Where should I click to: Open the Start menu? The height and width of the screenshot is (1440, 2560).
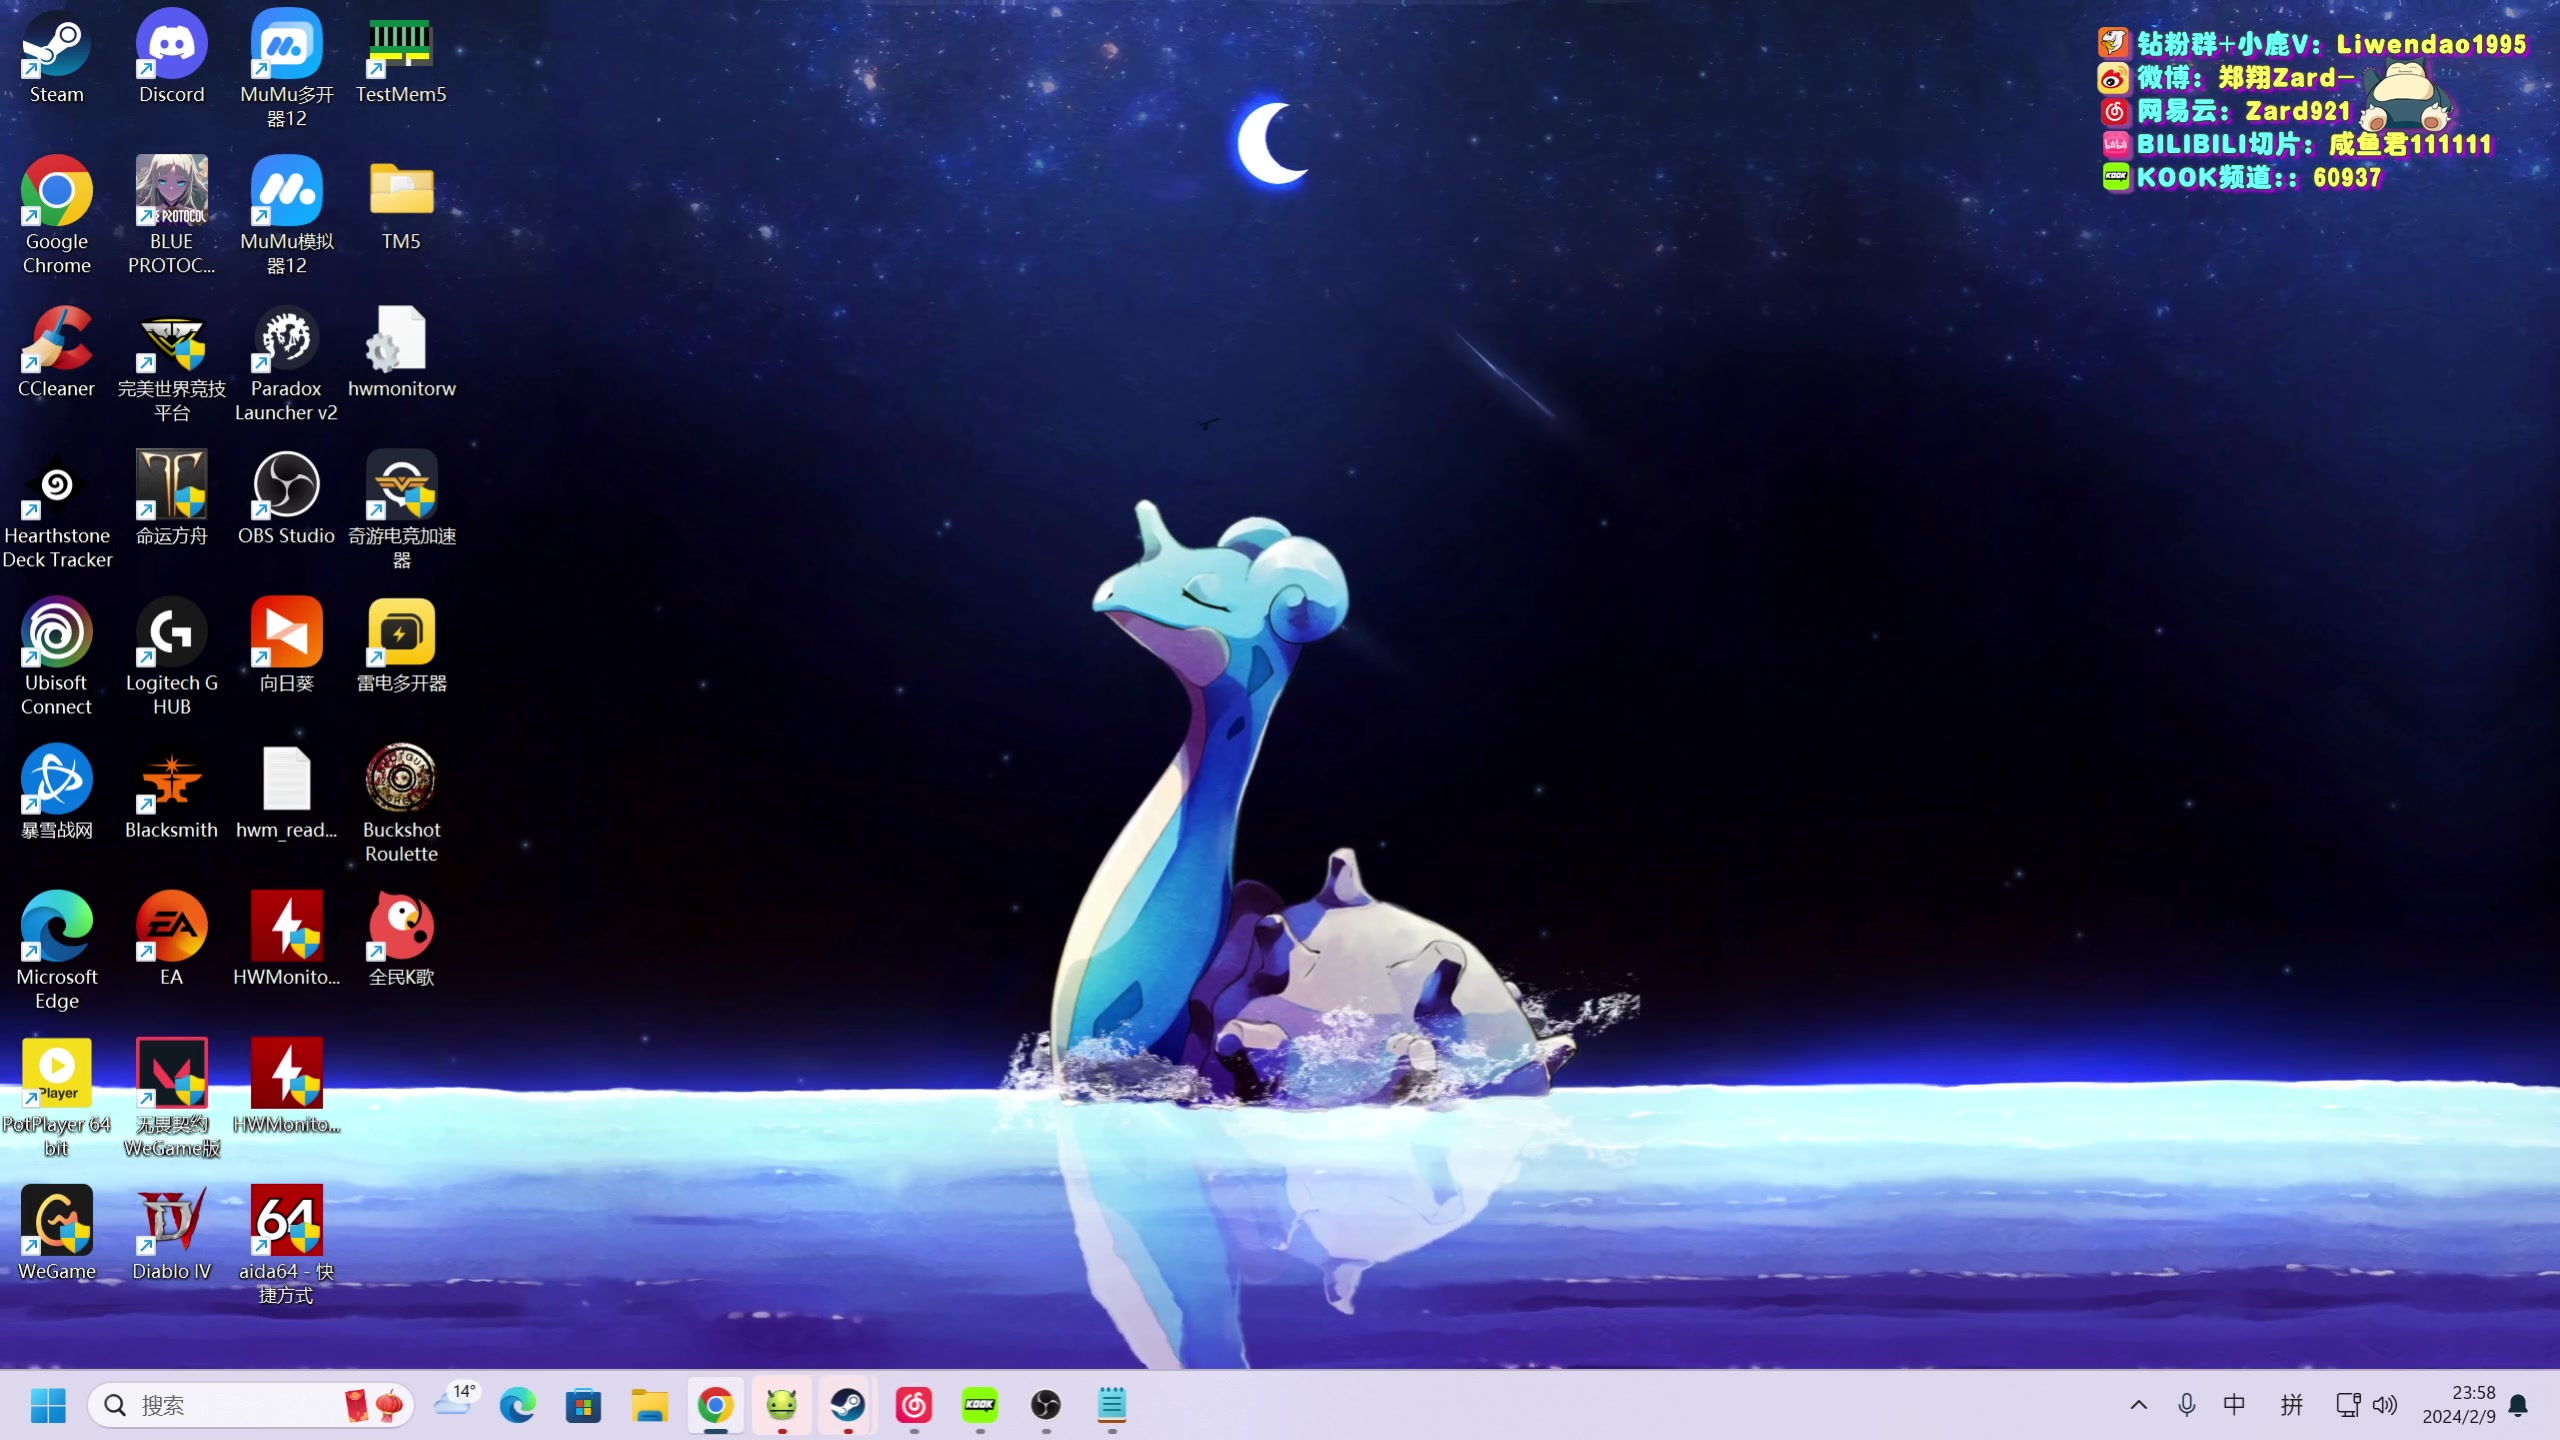46,1405
